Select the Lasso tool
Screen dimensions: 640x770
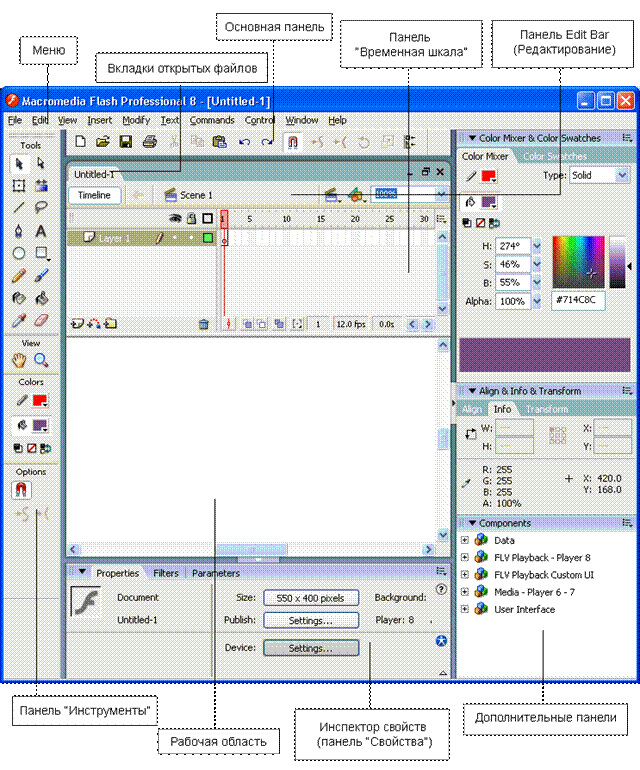coord(41,207)
